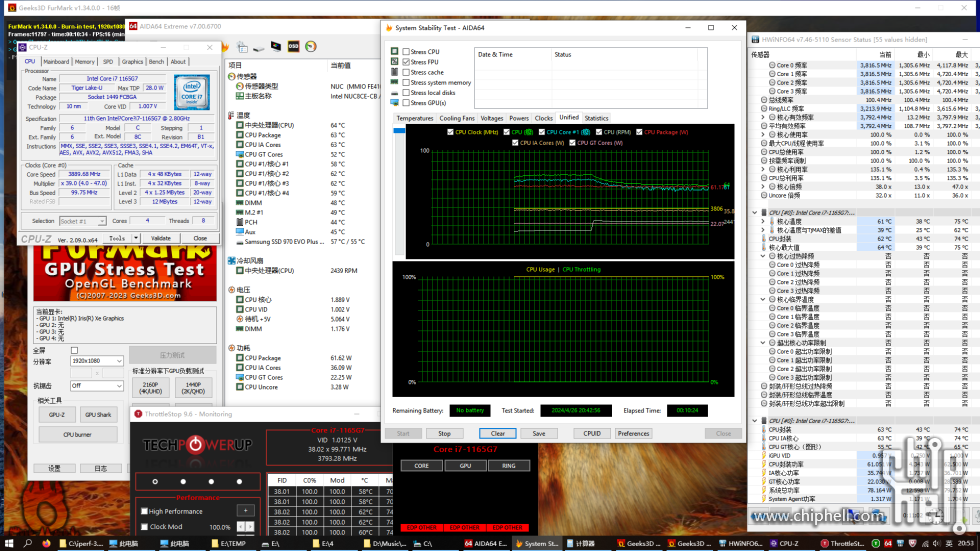Enable the Stress cache checkbox
Image resolution: width=980 pixels, height=551 pixels.
(406, 72)
